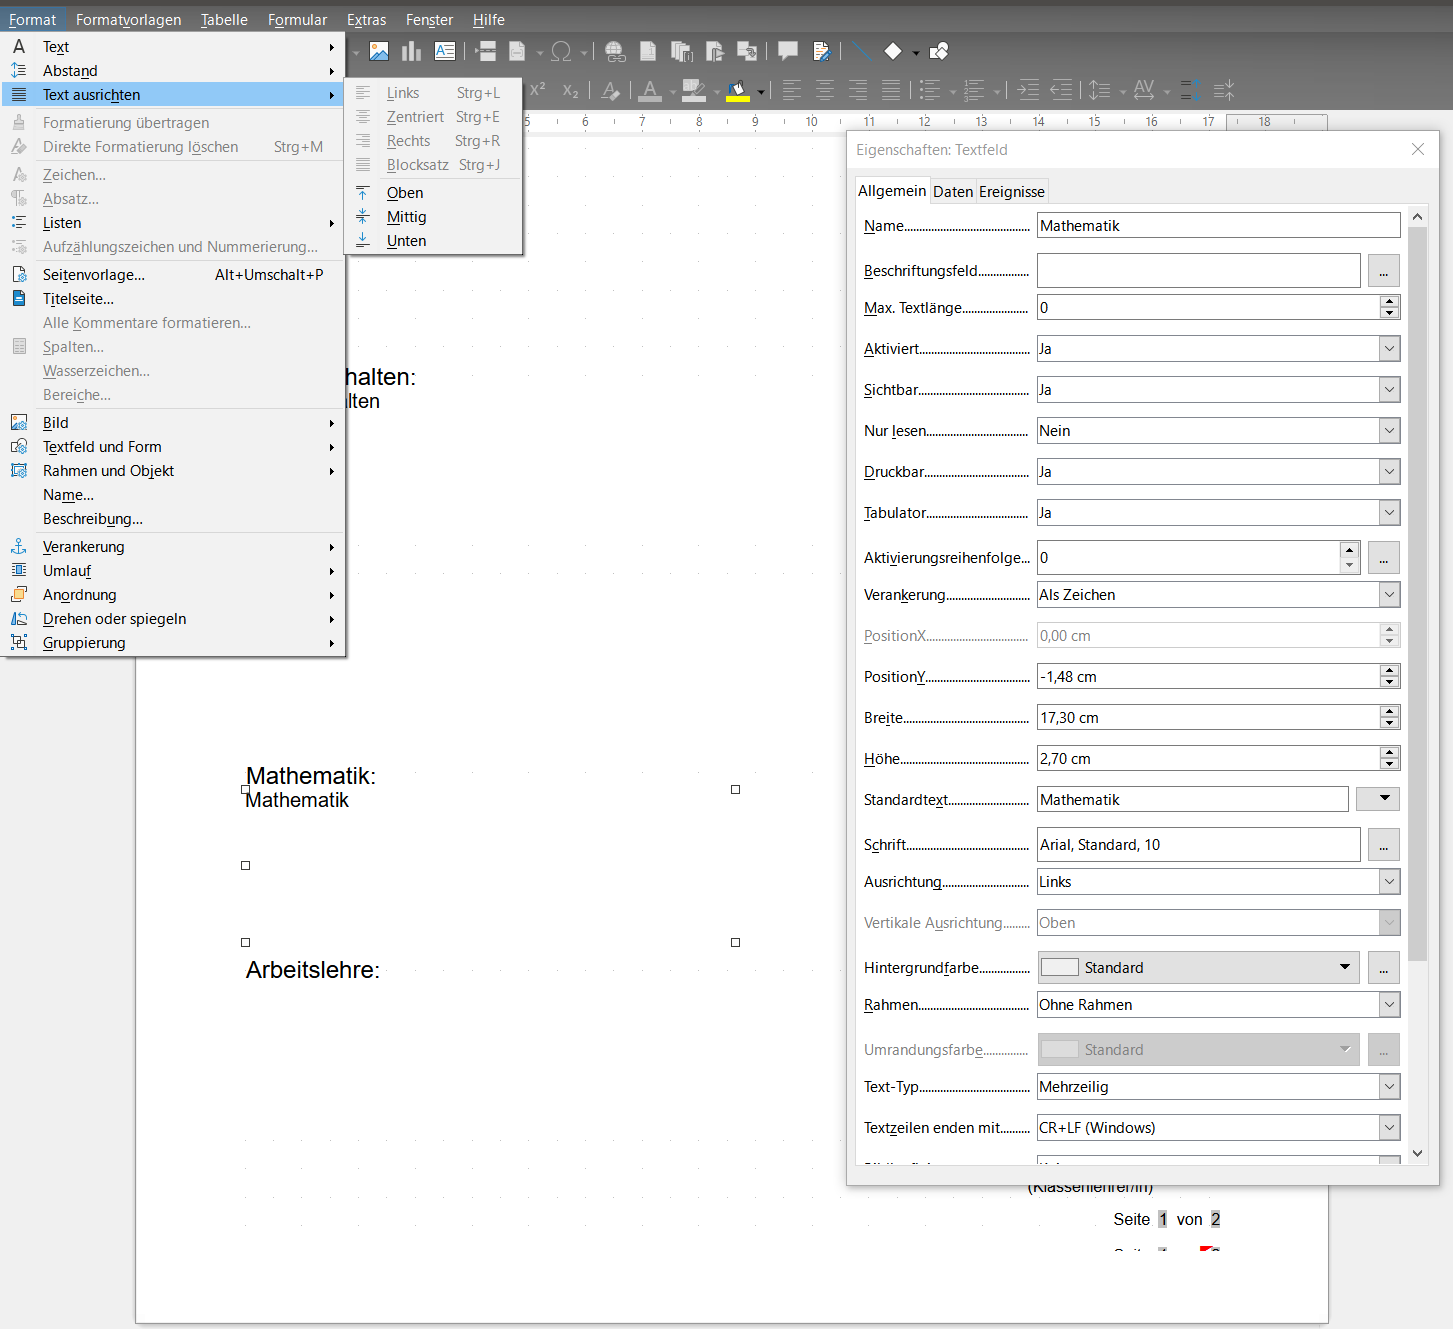Click the increase indent toolbar icon

1028,90
